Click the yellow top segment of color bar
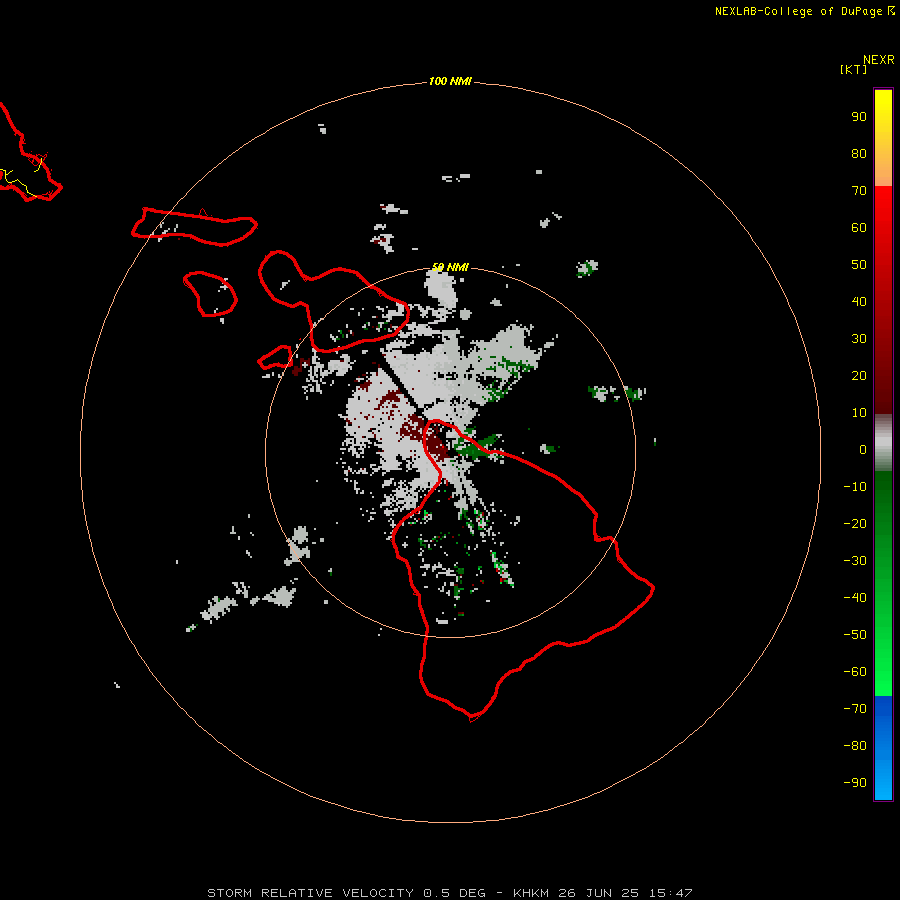This screenshot has width=900, height=900. tap(883, 138)
